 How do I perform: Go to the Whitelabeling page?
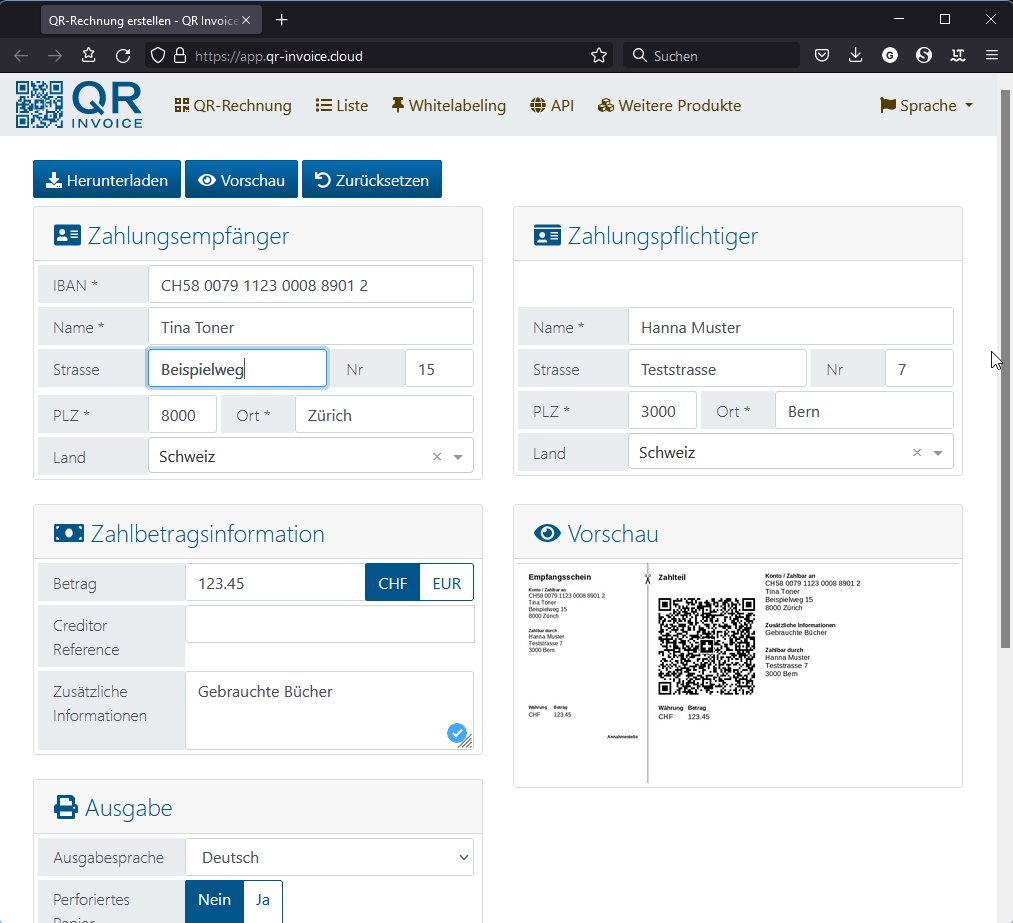click(448, 106)
